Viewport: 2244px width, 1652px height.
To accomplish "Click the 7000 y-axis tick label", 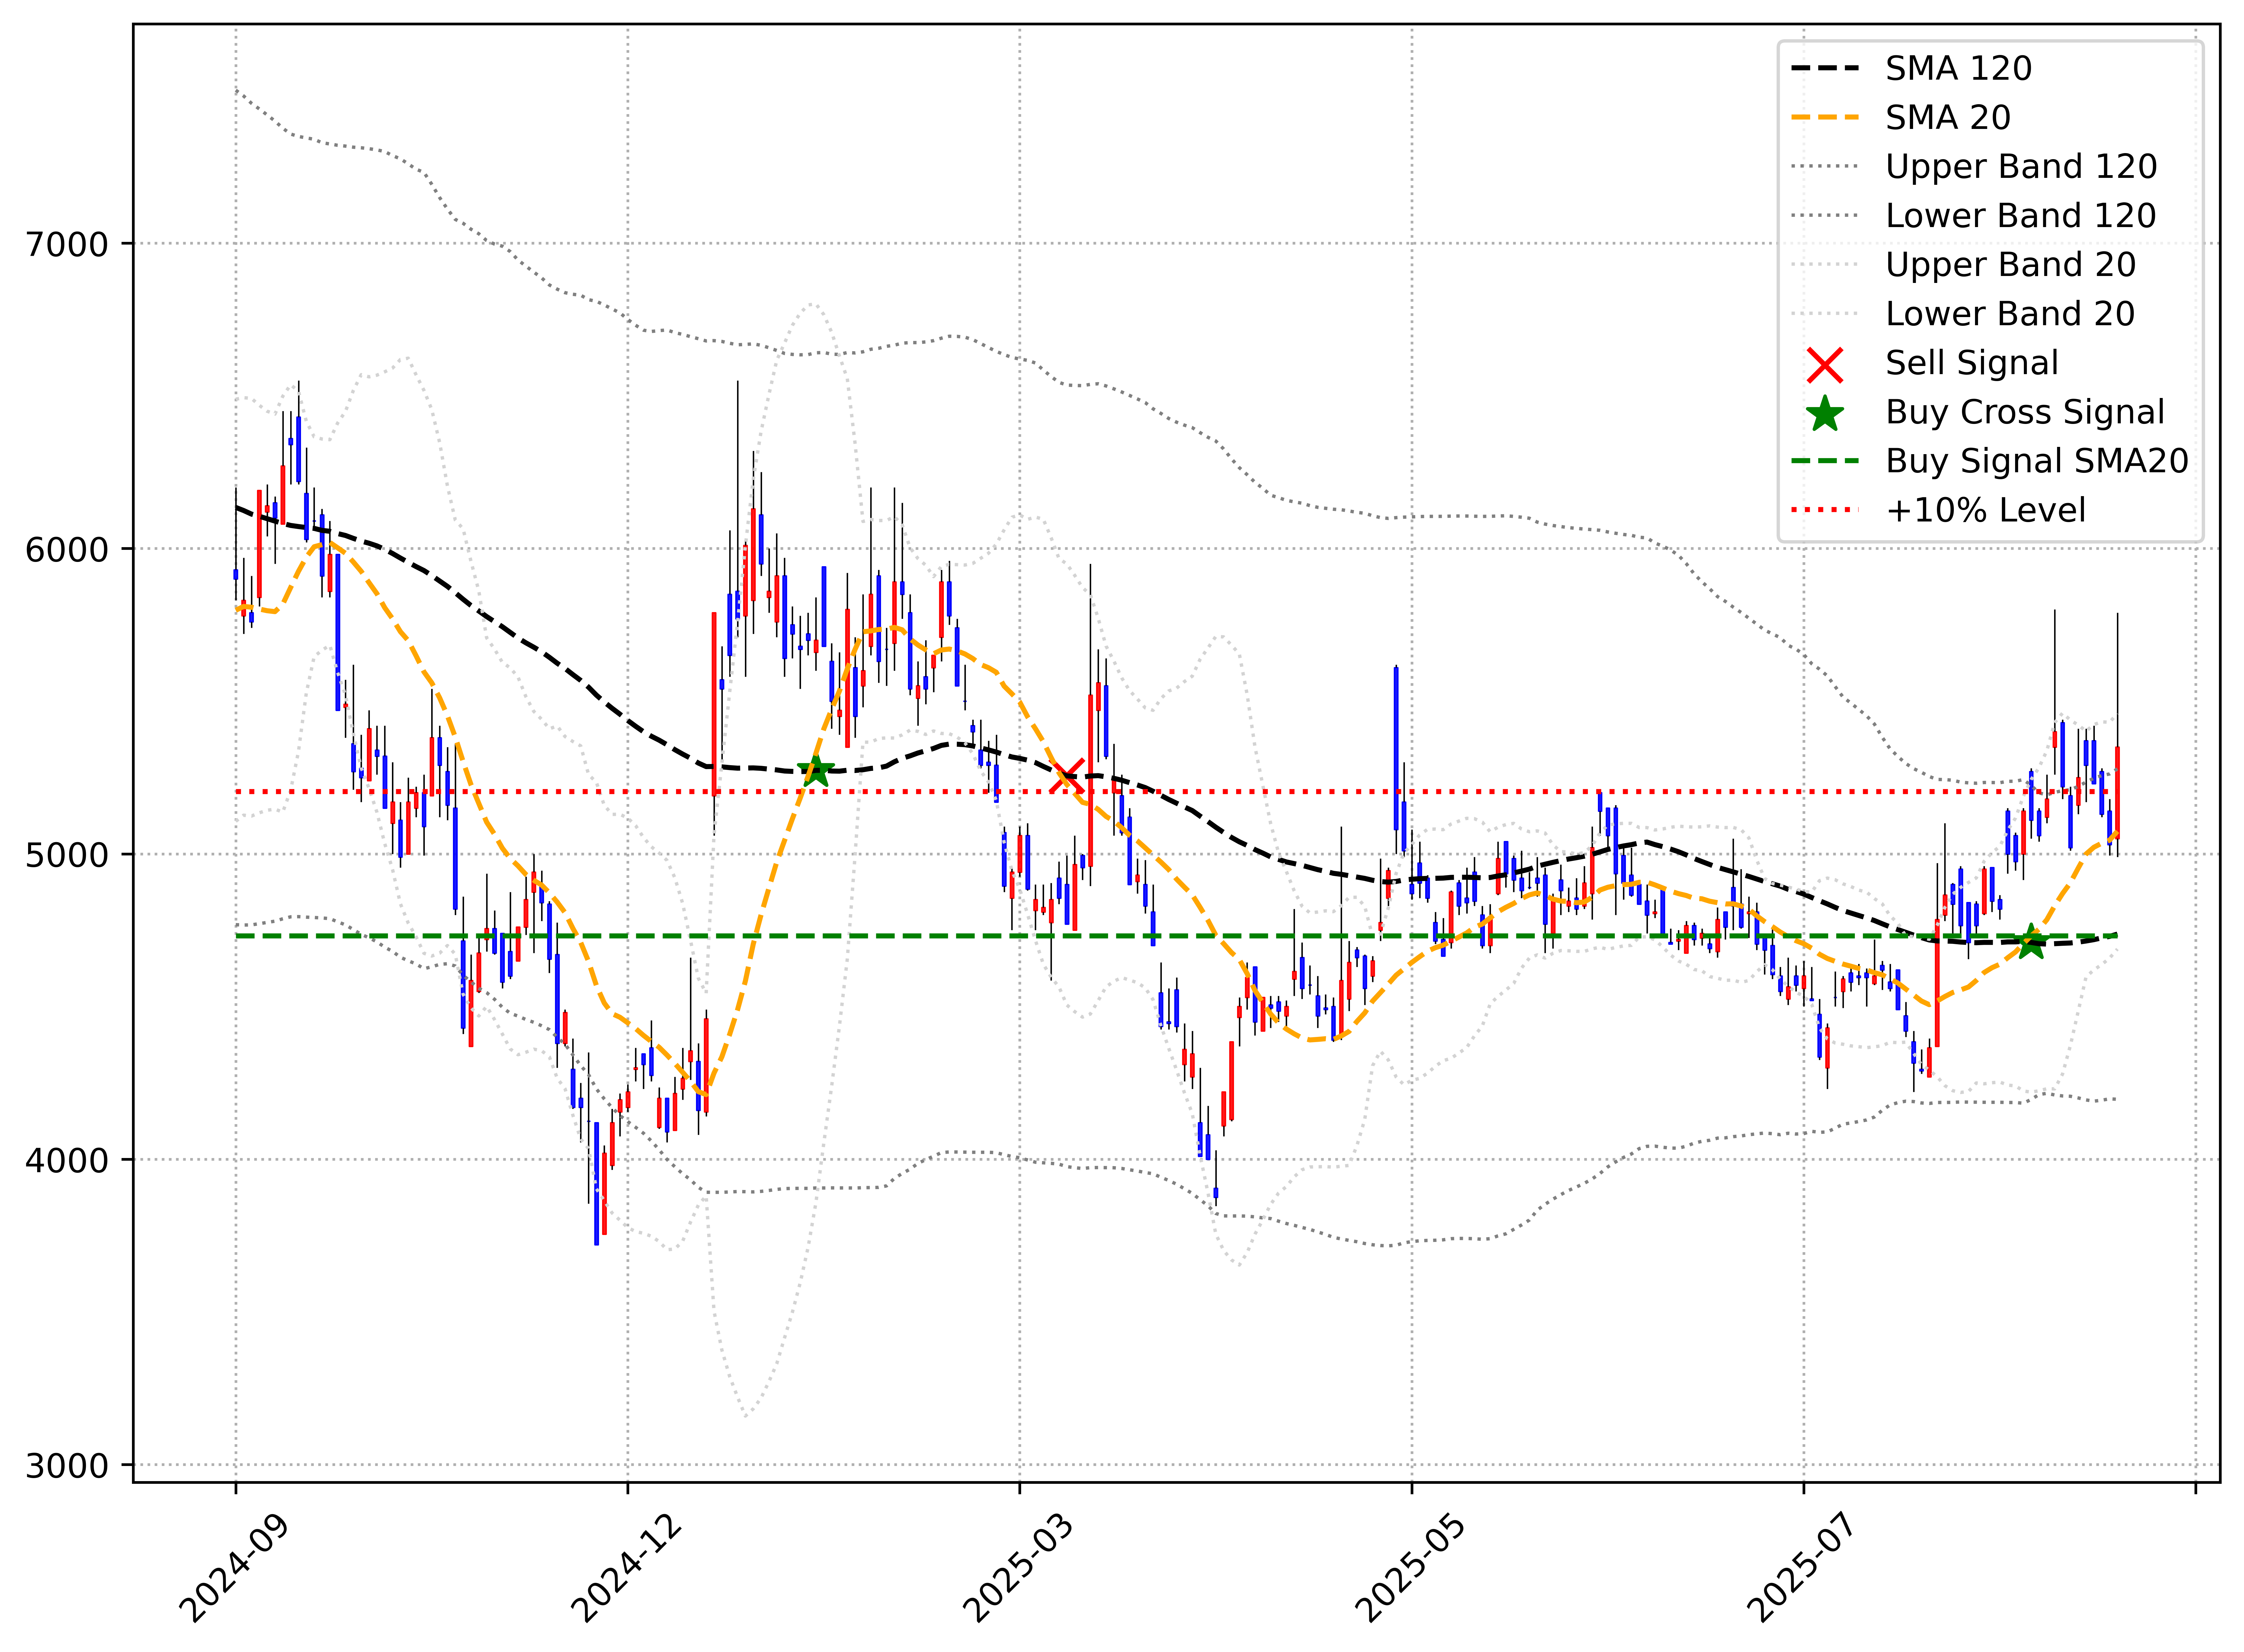I will point(67,244).
